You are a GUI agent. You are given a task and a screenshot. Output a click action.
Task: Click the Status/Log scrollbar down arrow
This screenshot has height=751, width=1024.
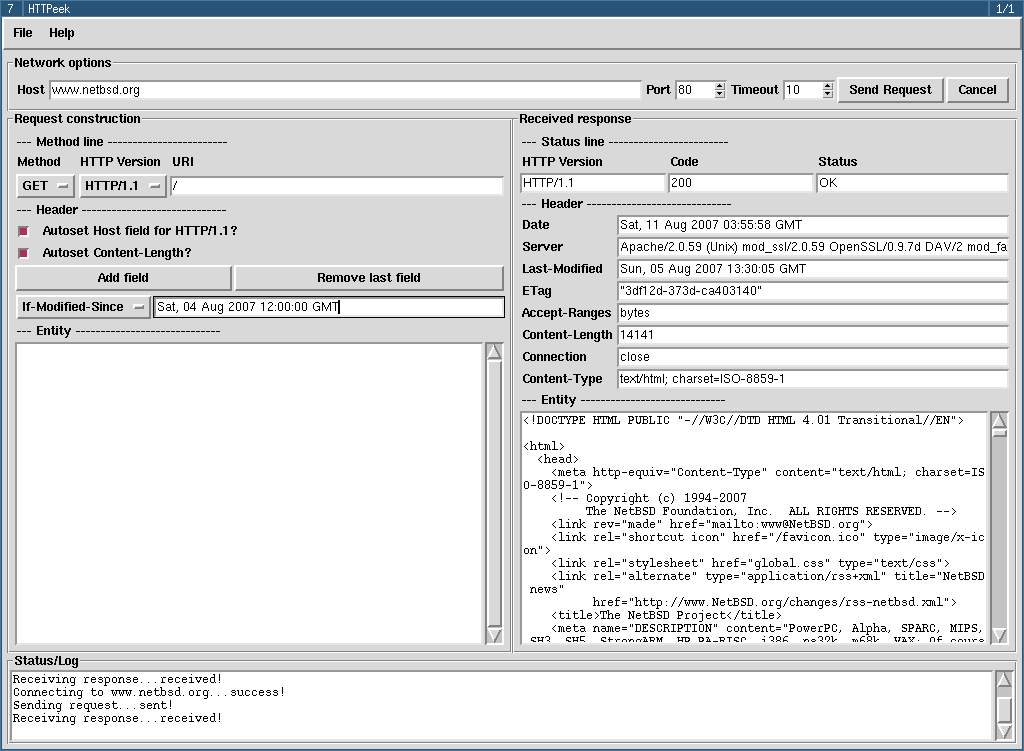point(1004,731)
